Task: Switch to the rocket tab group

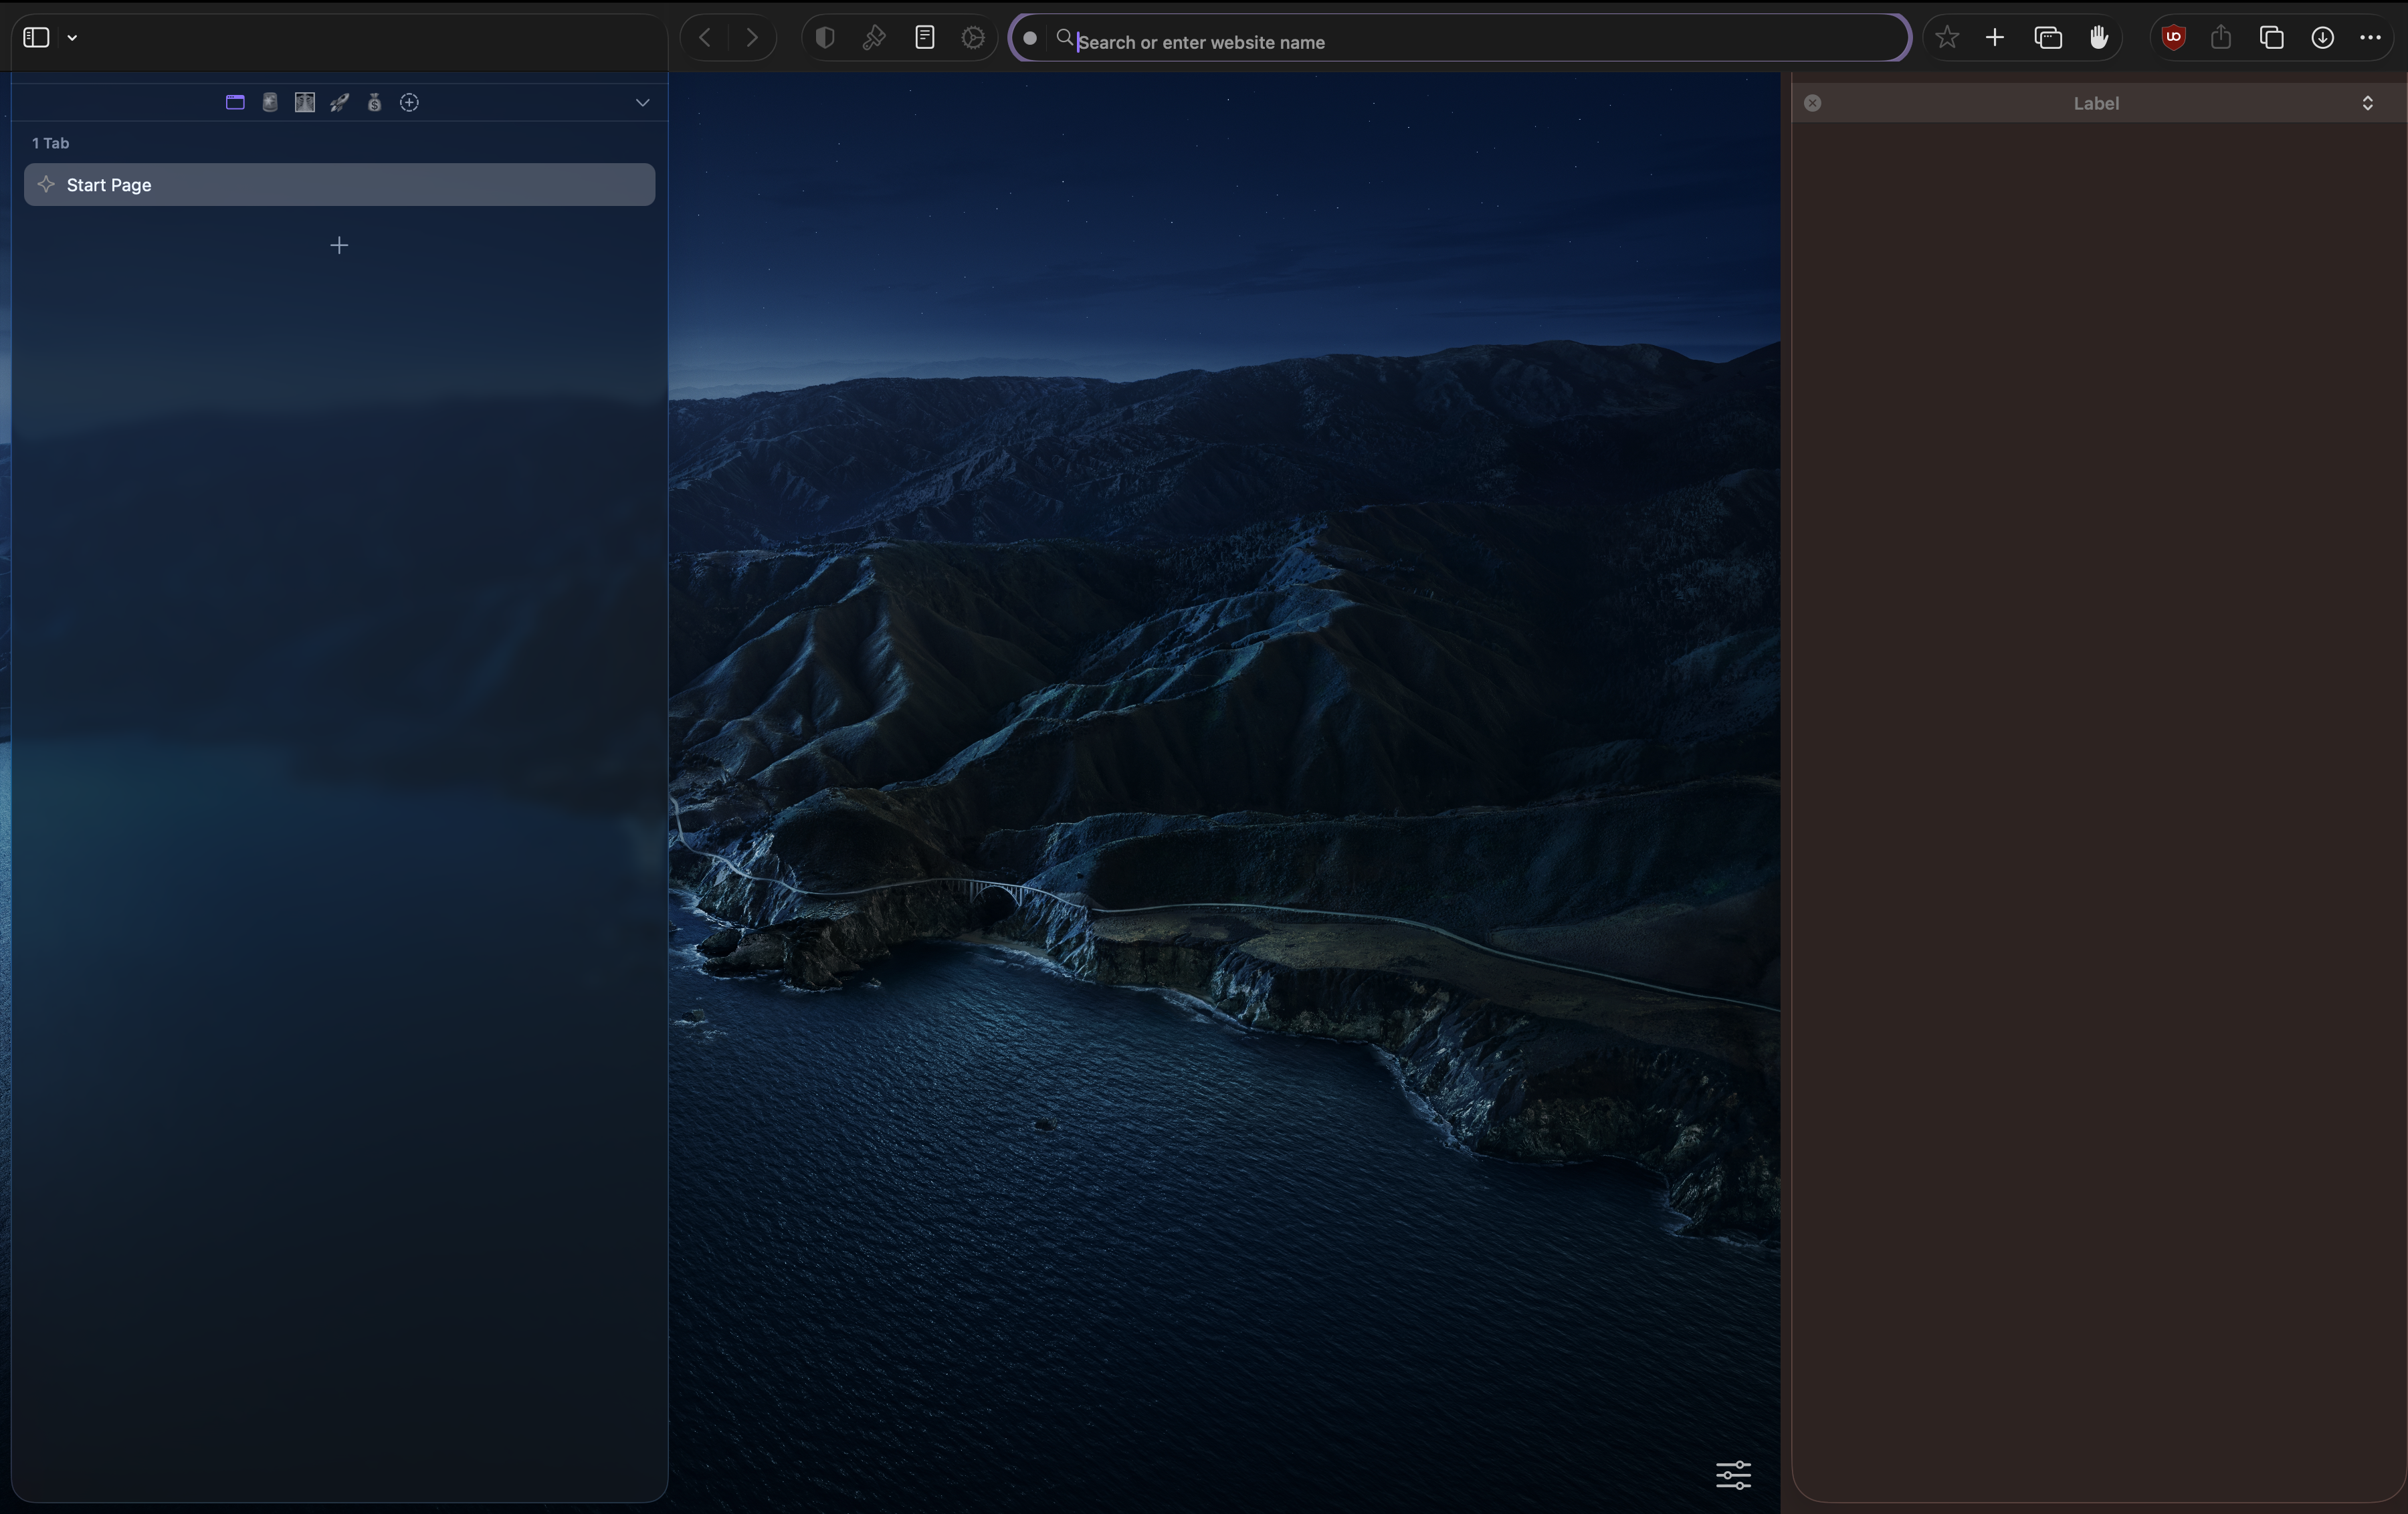Action: tap(340, 102)
